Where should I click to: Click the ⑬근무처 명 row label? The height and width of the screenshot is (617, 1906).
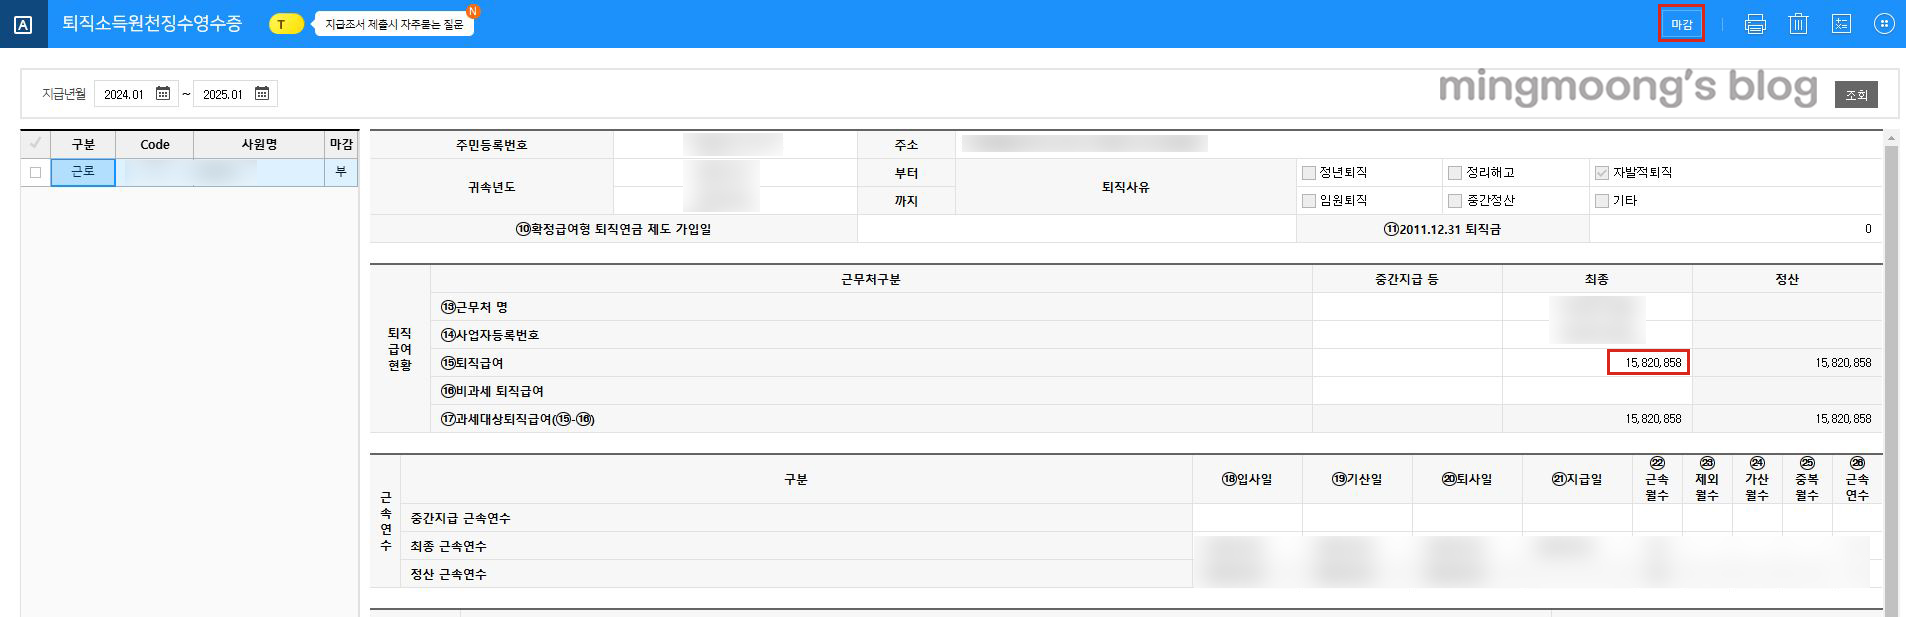(x=474, y=307)
